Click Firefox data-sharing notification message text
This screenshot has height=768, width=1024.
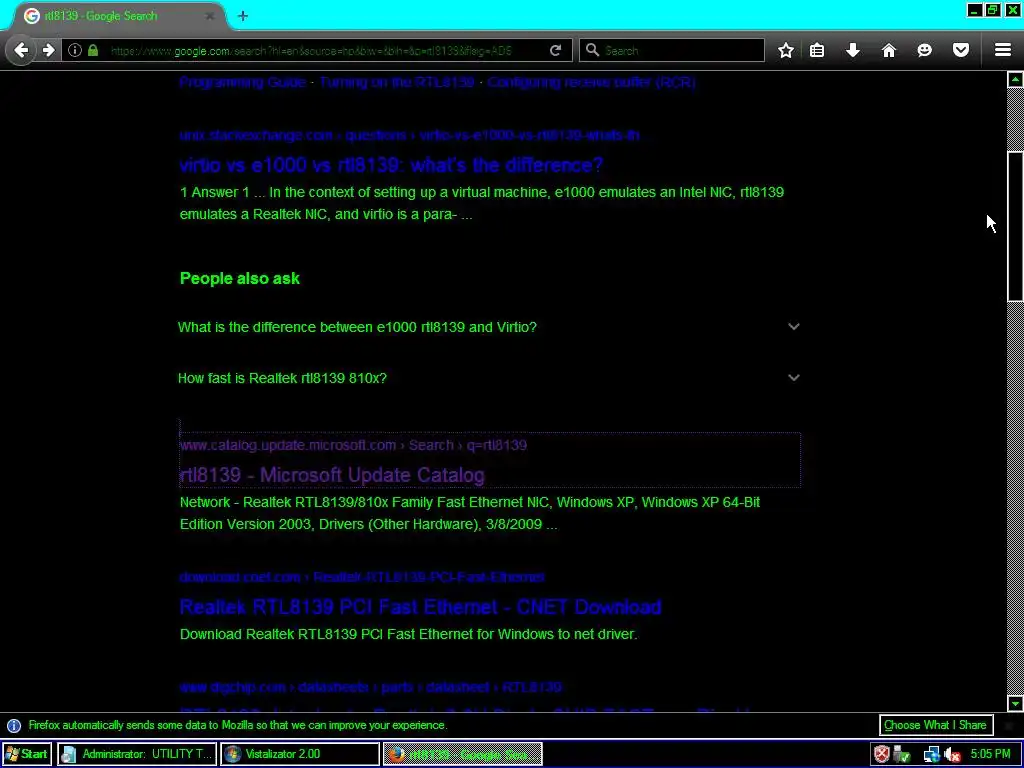[x=238, y=725]
